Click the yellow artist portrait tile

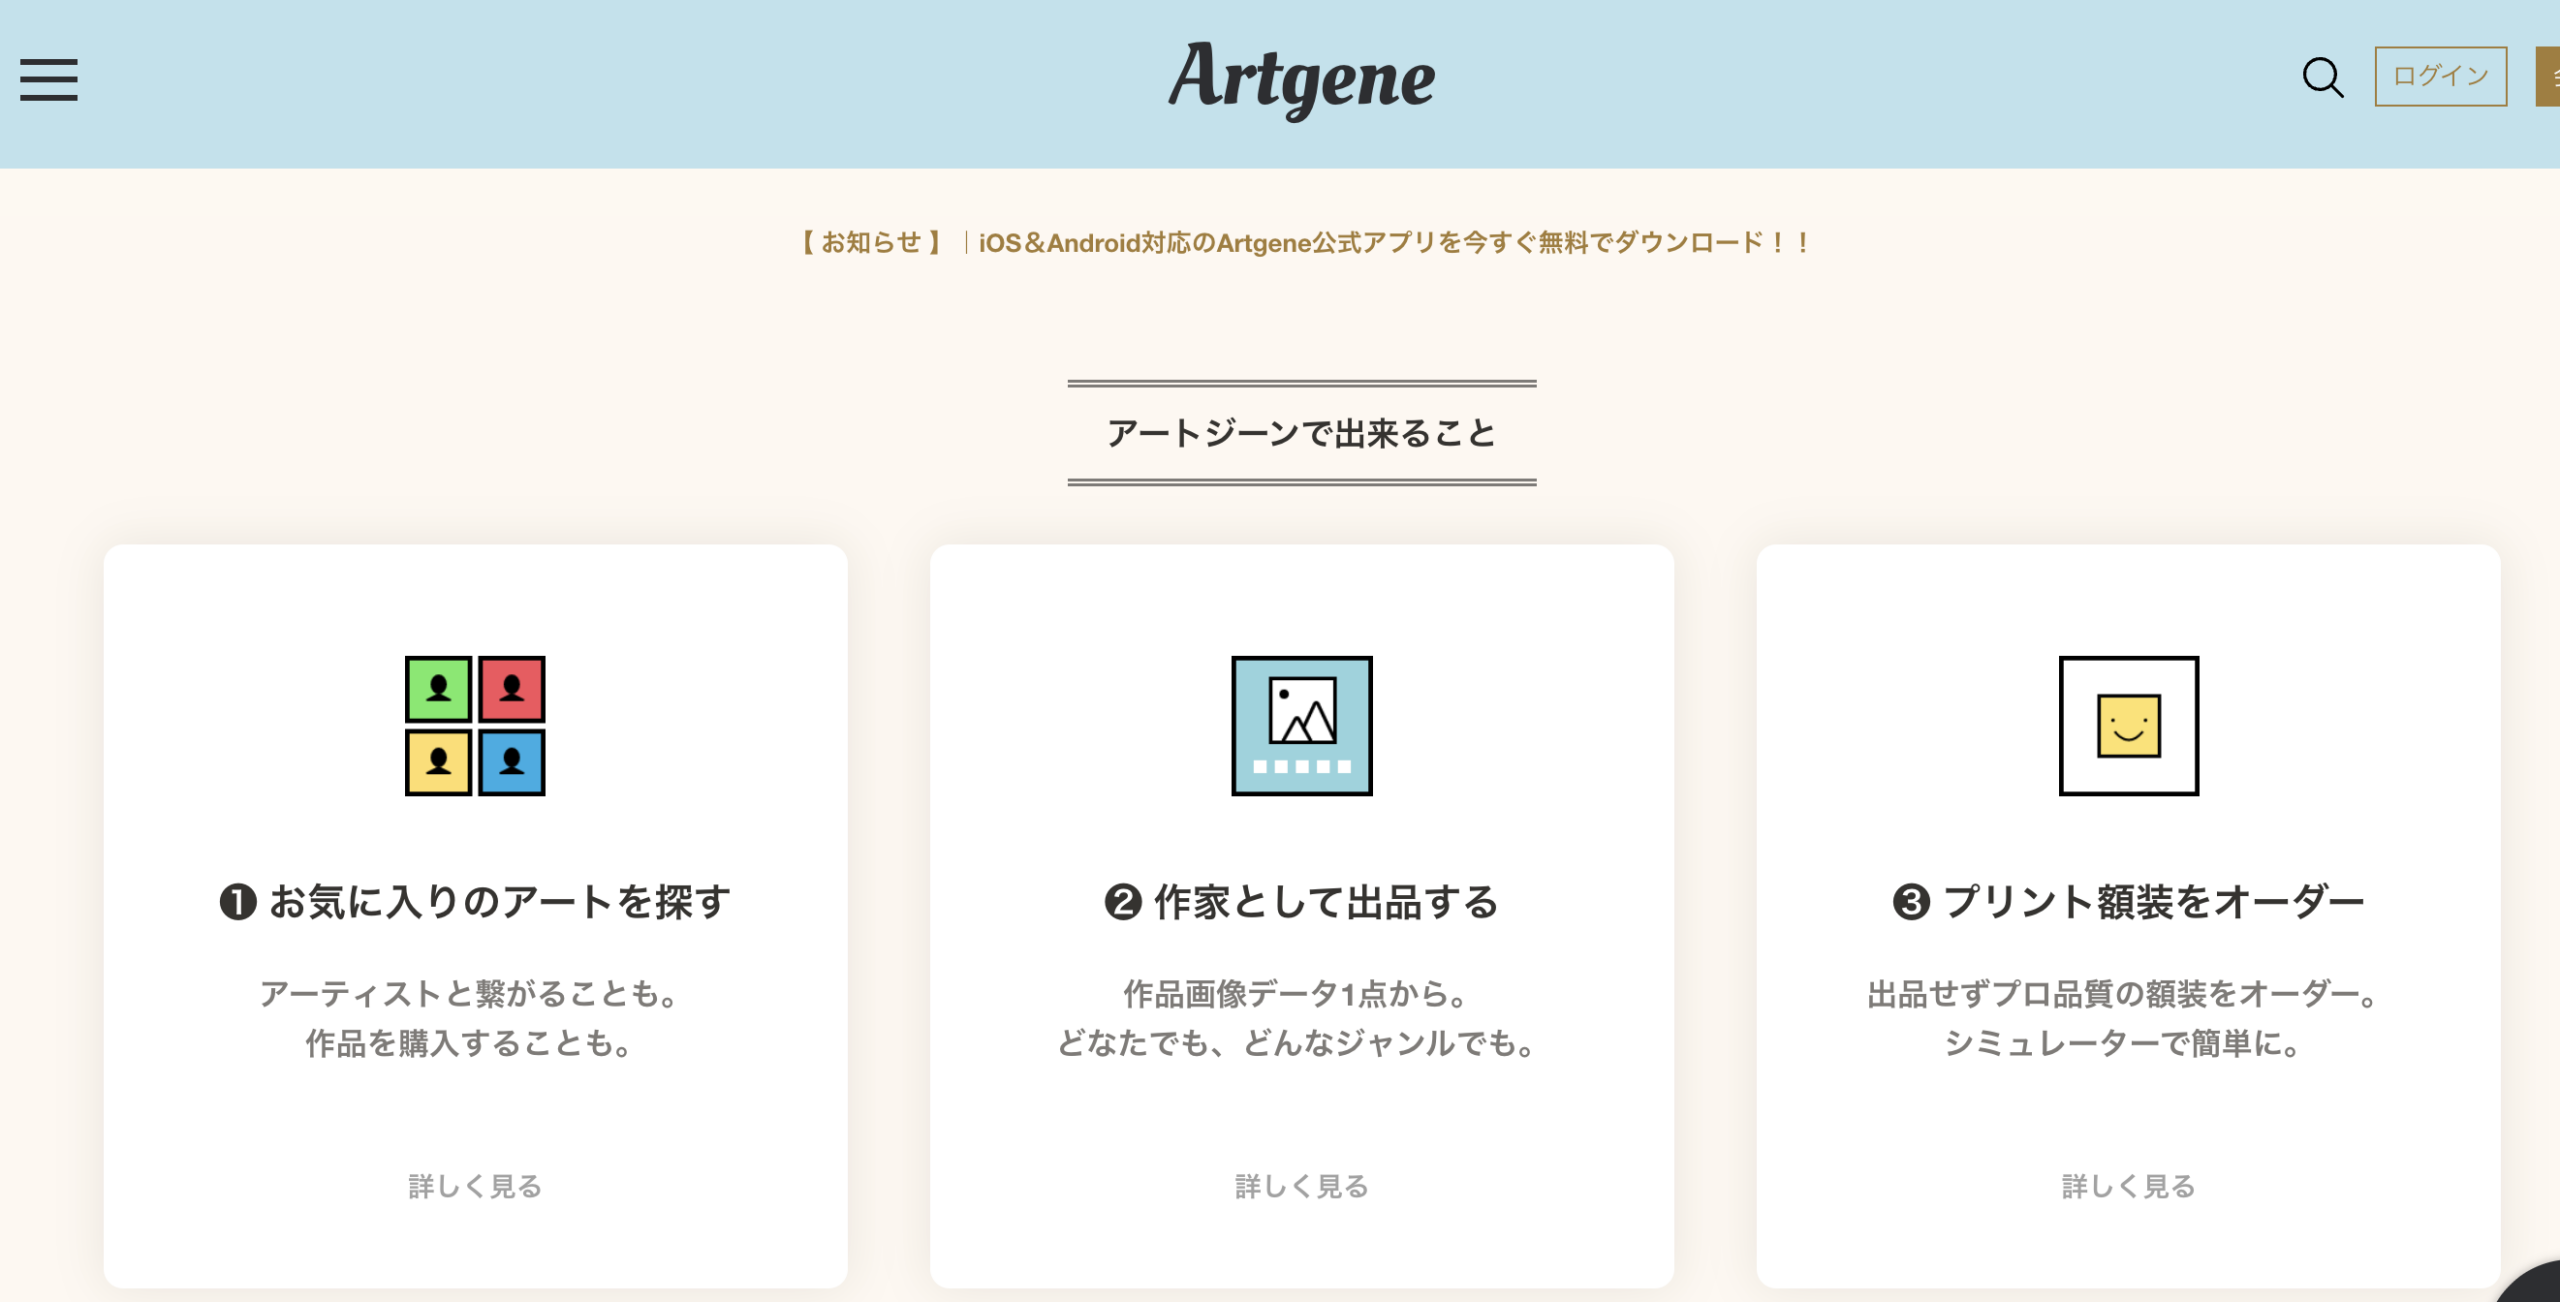[x=438, y=763]
